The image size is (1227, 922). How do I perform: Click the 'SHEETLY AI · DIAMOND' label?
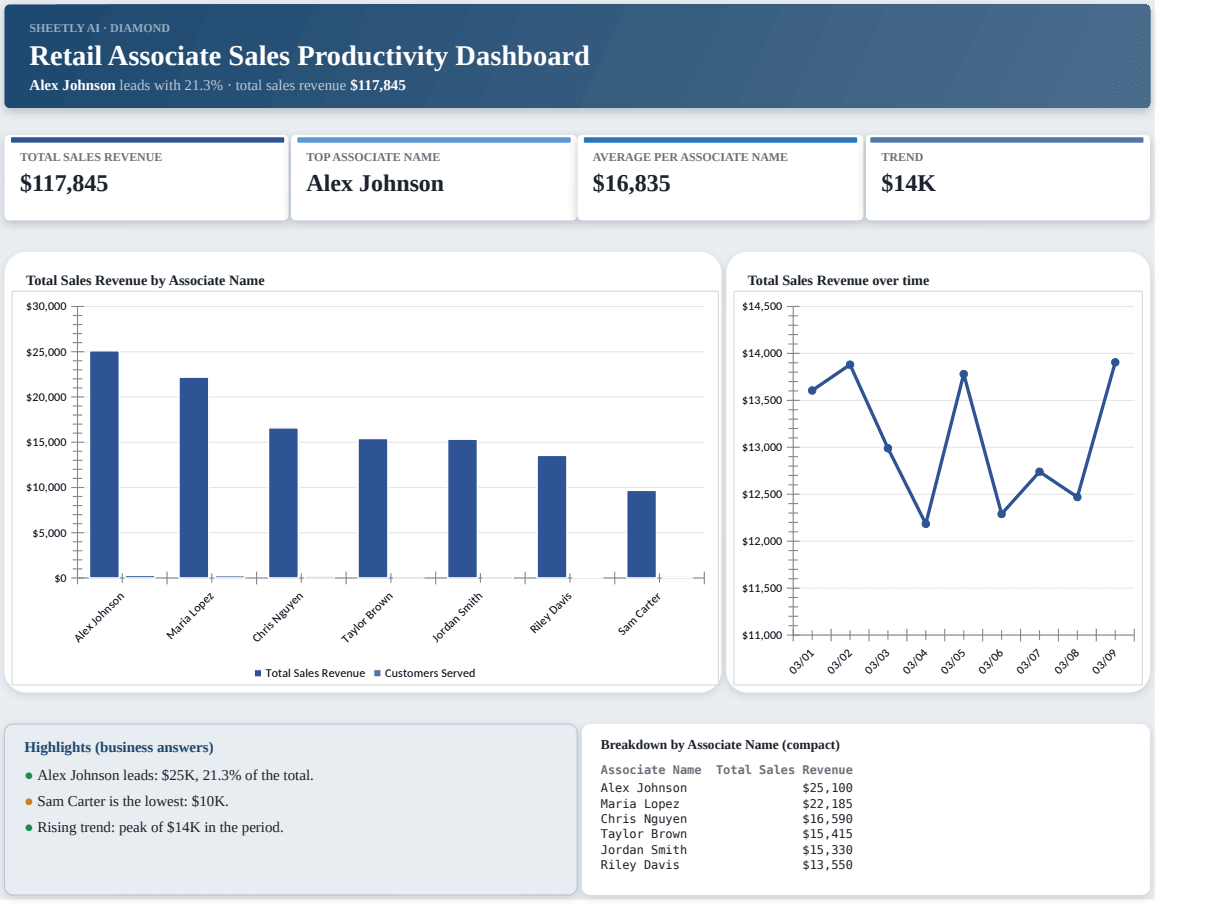99,28
